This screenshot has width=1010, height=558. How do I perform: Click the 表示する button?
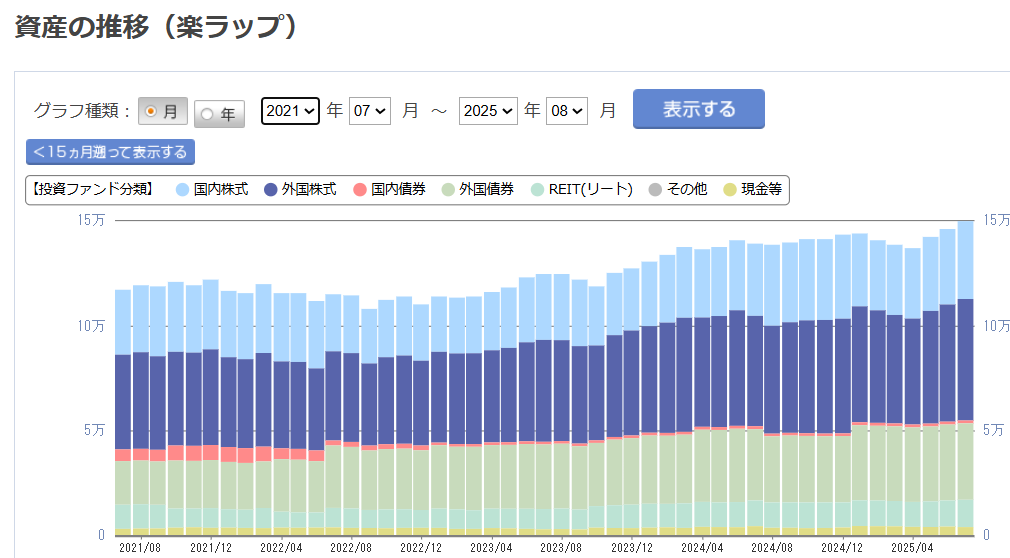[699, 109]
